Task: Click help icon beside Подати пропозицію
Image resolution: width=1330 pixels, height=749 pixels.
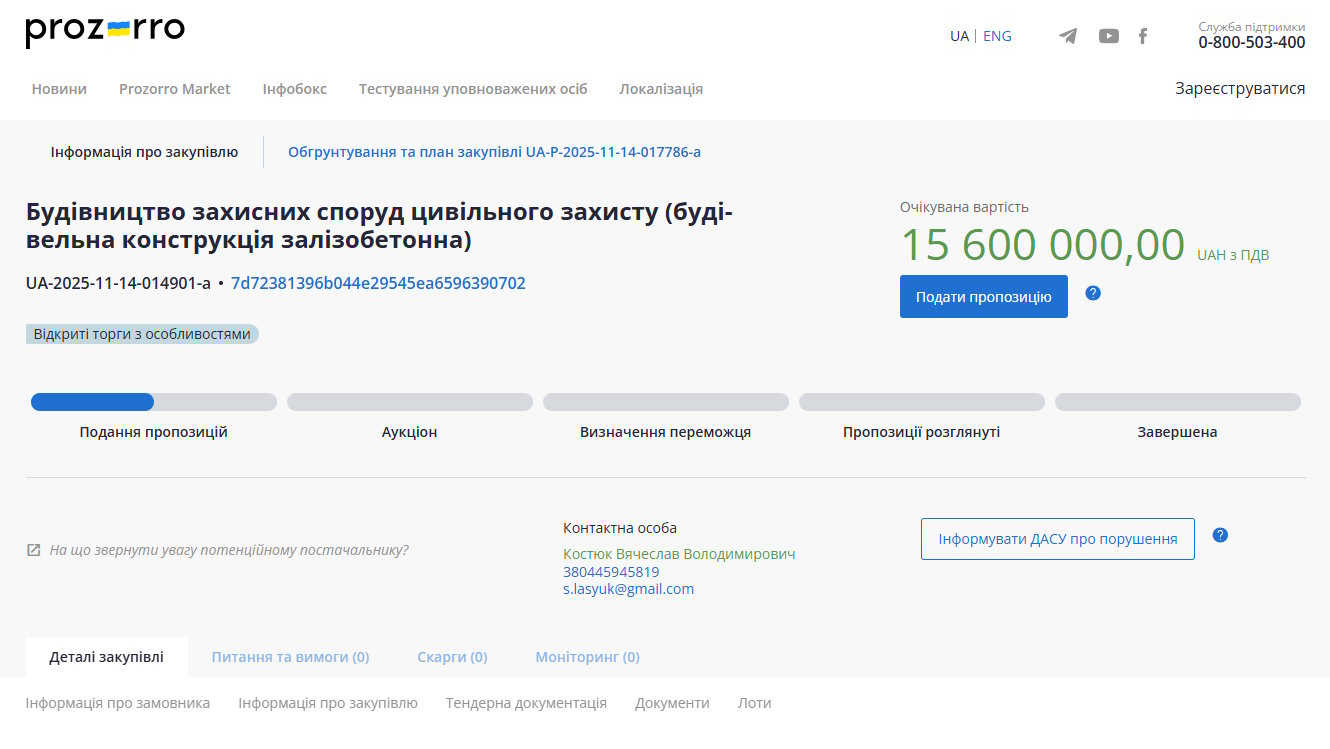Action: [x=1093, y=293]
